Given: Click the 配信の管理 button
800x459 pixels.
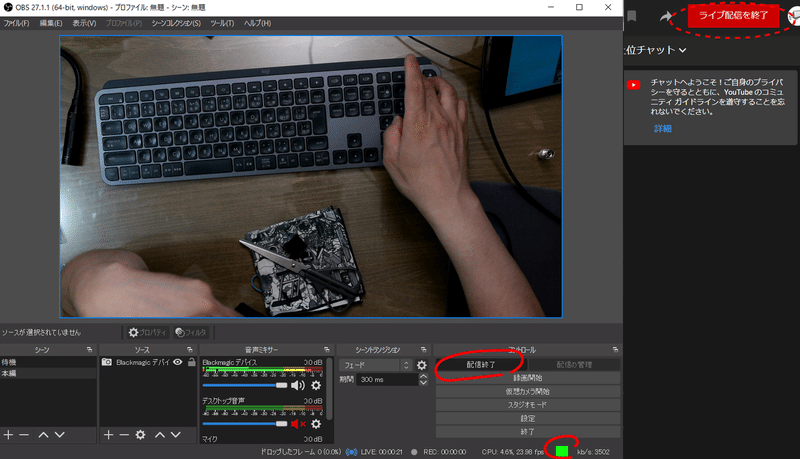Looking at the screenshot, I should tap(574, 365).
